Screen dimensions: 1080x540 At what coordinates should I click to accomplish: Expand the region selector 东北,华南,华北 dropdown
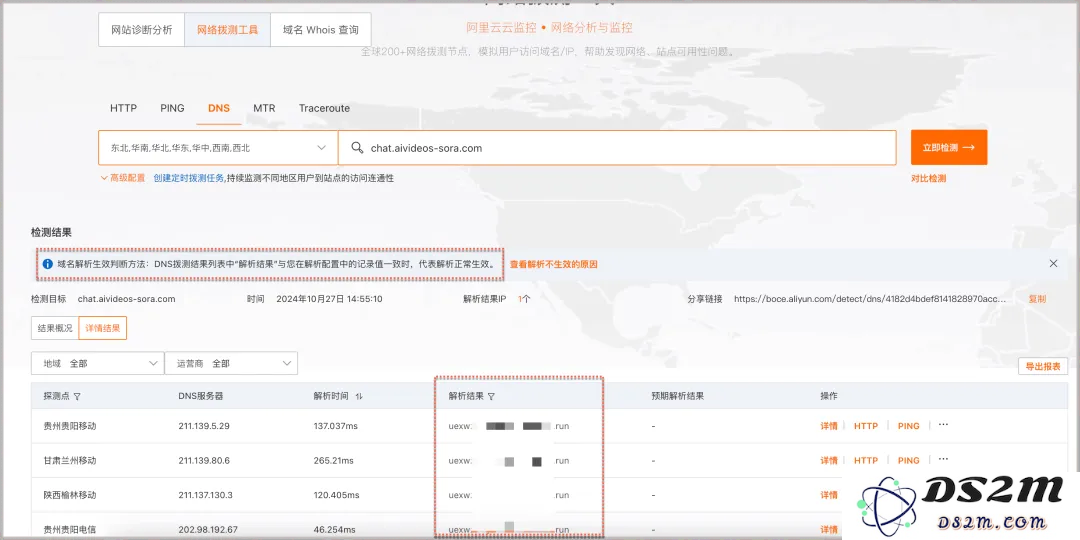218,147
